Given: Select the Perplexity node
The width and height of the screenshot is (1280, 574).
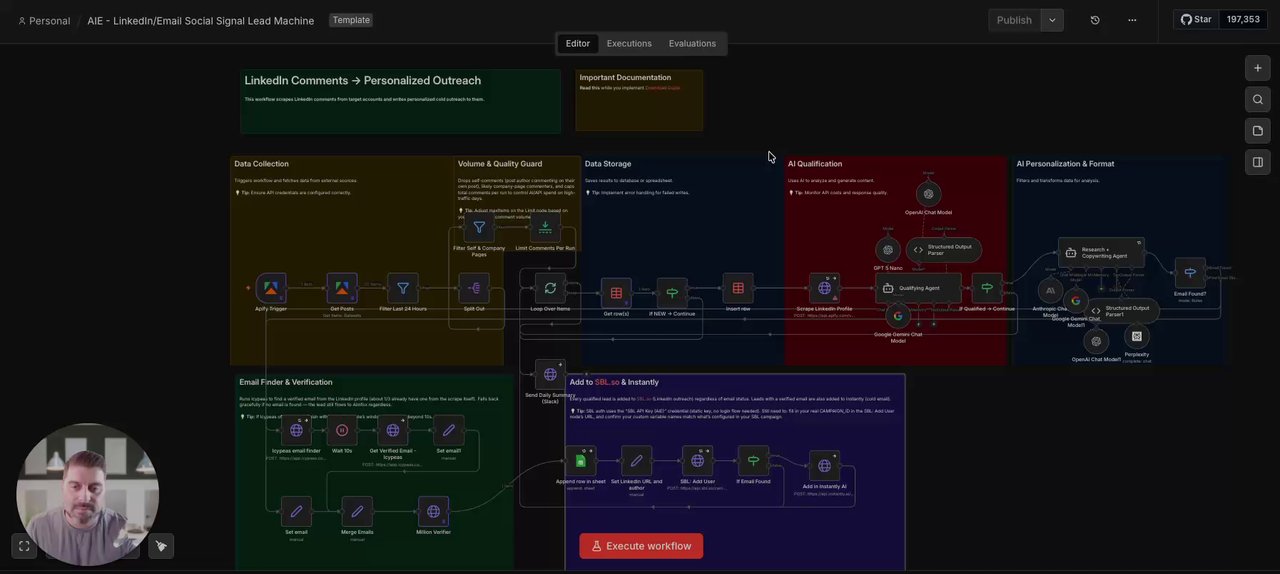Looking at the screenshot, I should click(x=1136, y=337).
